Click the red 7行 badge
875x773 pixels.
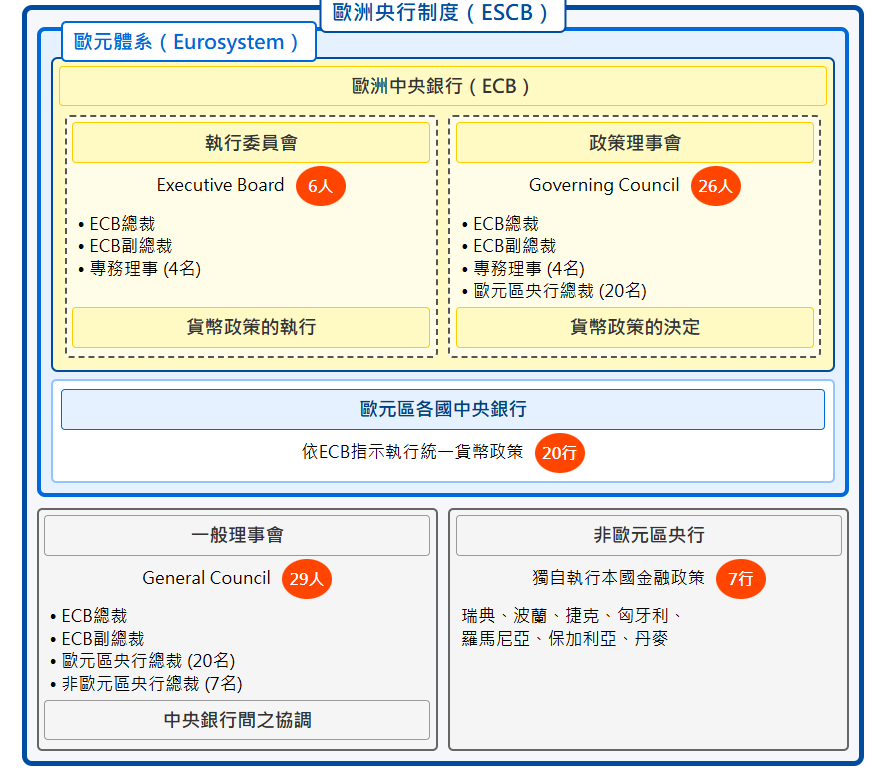tap(741, 579)
